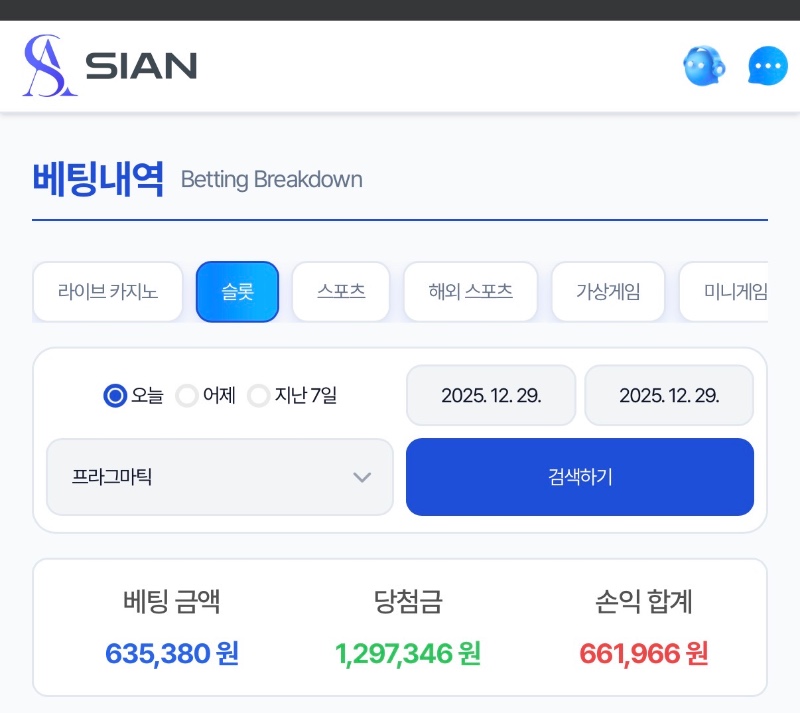Select the 가상게임 tab
The image size is (800, 713).
(608, 292)
